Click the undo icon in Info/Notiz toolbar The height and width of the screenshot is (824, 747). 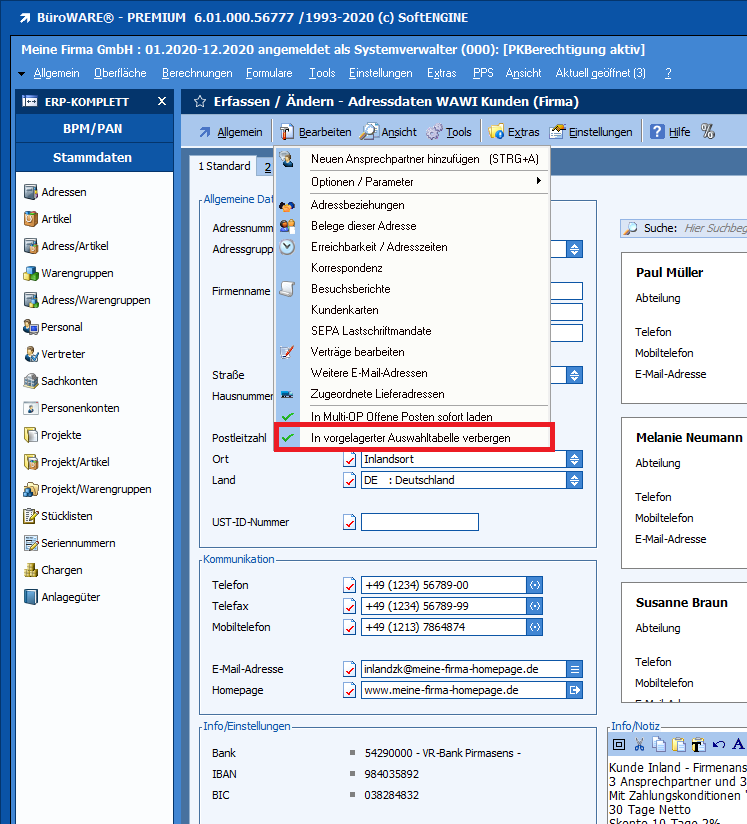pos(718,744)
